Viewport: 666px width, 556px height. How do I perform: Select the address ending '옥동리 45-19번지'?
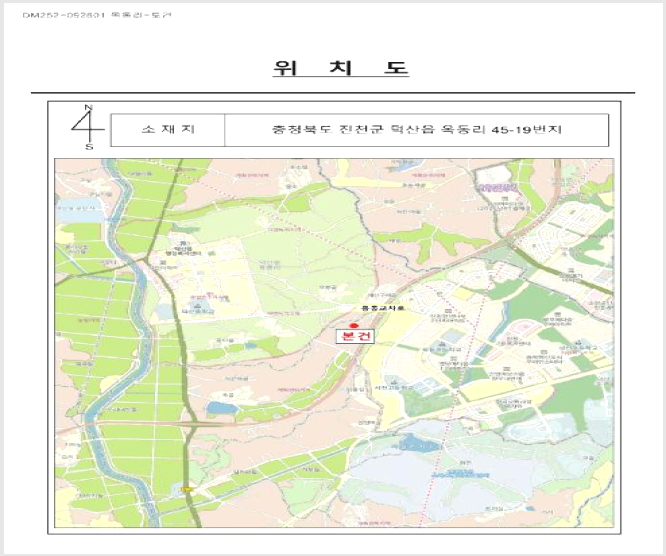point(417,130)
